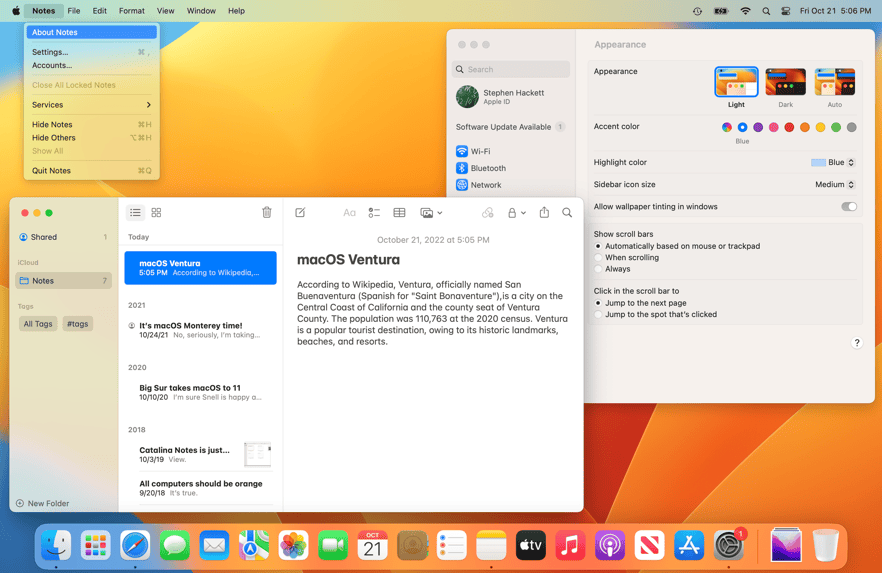This screenshot has width=882, height=573.
Task: Switch Notes to gallery view
Action: (156, 213)
